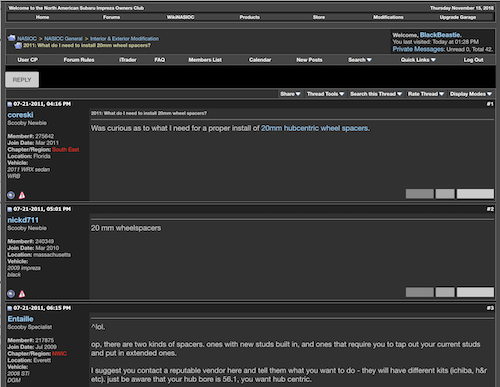
Task: Open coreski's username link
Action: click(x=20, y=115)
